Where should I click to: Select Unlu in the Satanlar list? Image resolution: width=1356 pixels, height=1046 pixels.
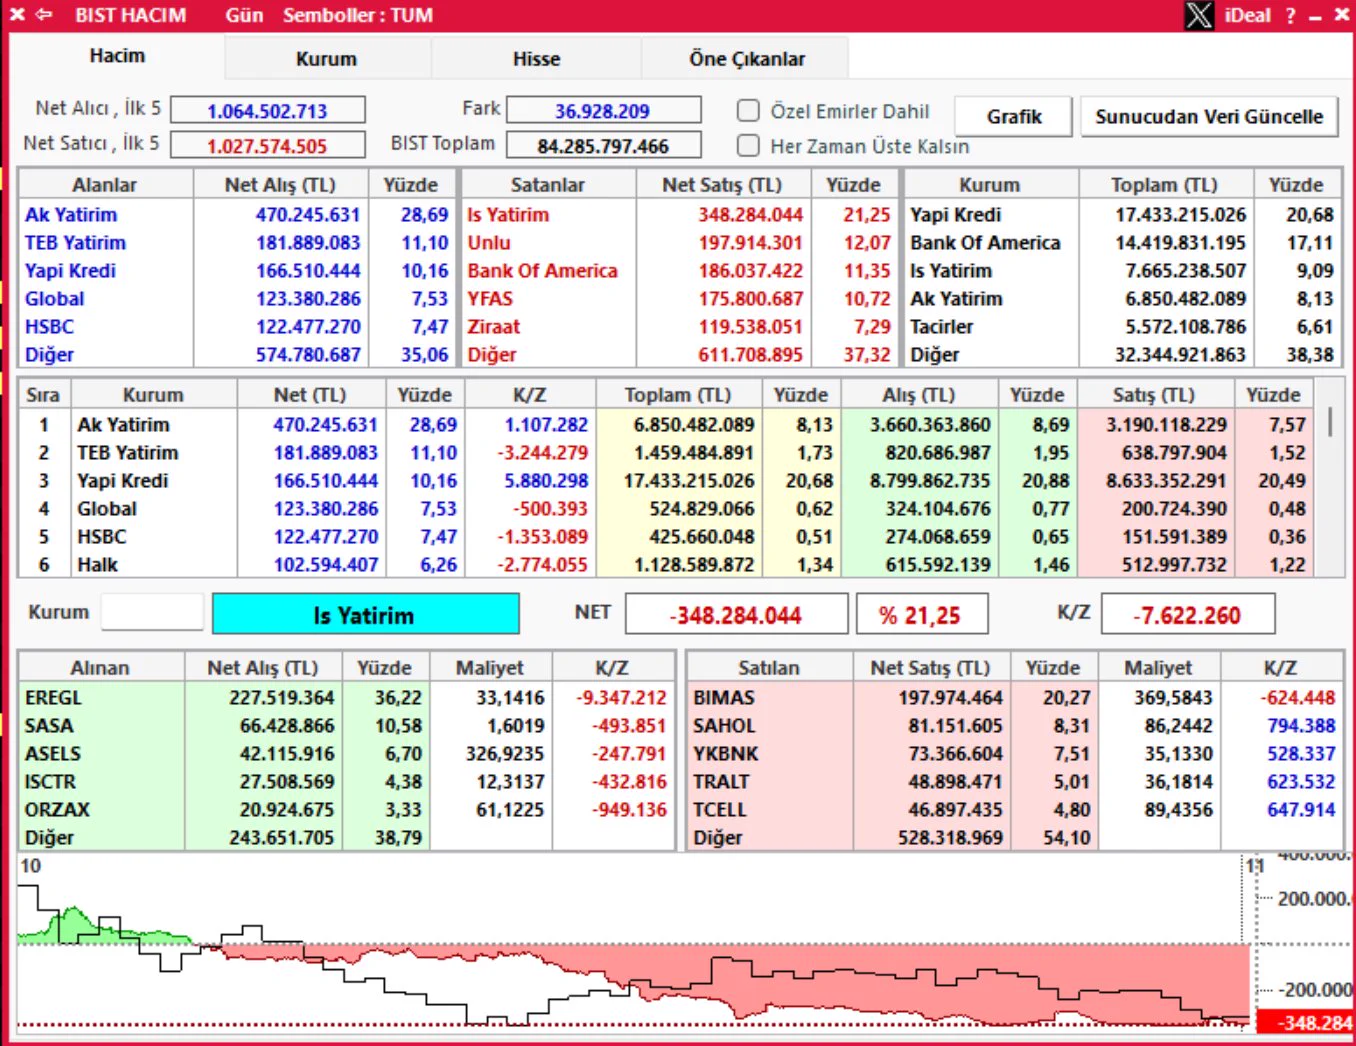[x=489, y=243]
